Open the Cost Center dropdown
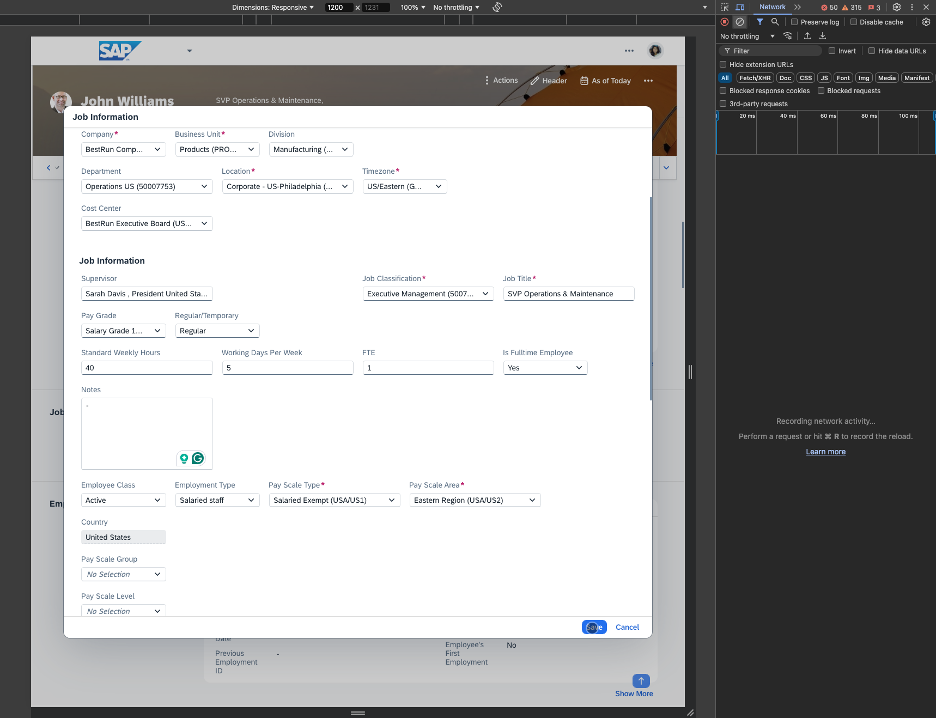936x718 pixels. pos(146,223)
